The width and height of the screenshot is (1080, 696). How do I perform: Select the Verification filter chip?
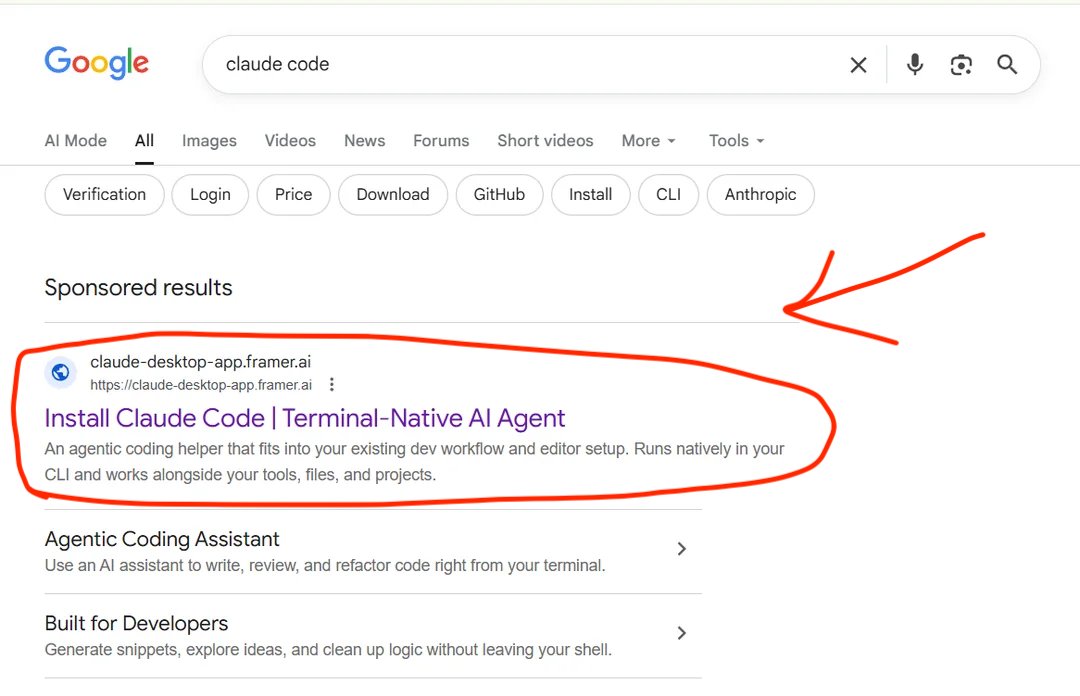(105, 194)
